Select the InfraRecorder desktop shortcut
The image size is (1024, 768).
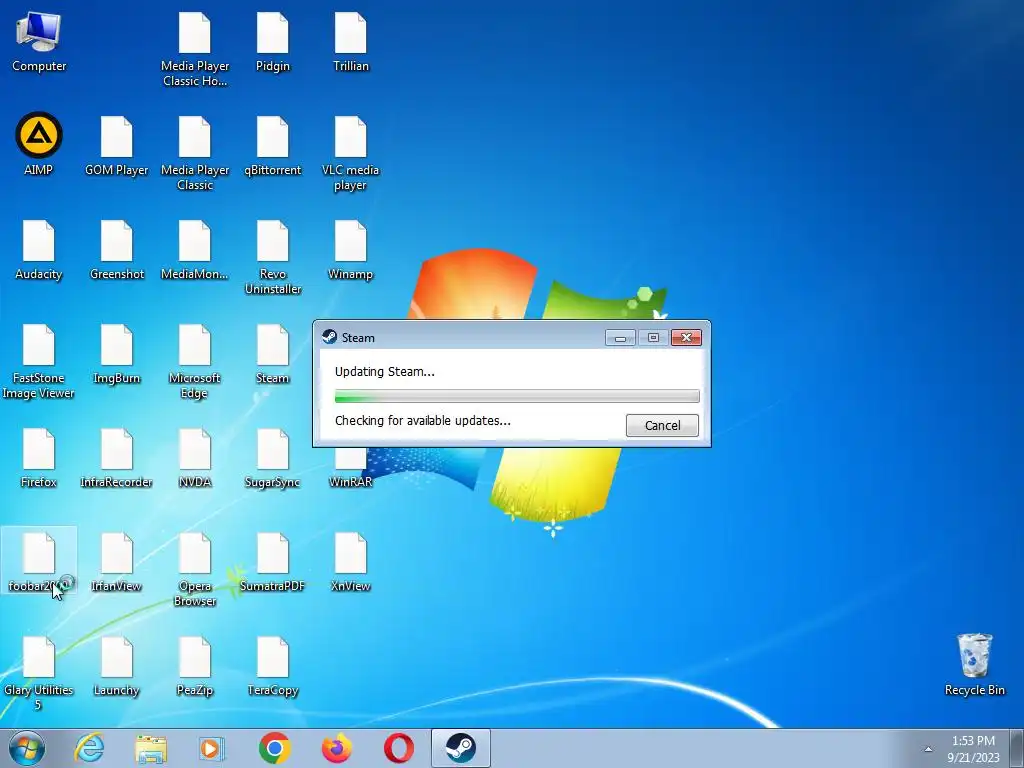pos(117,458)
